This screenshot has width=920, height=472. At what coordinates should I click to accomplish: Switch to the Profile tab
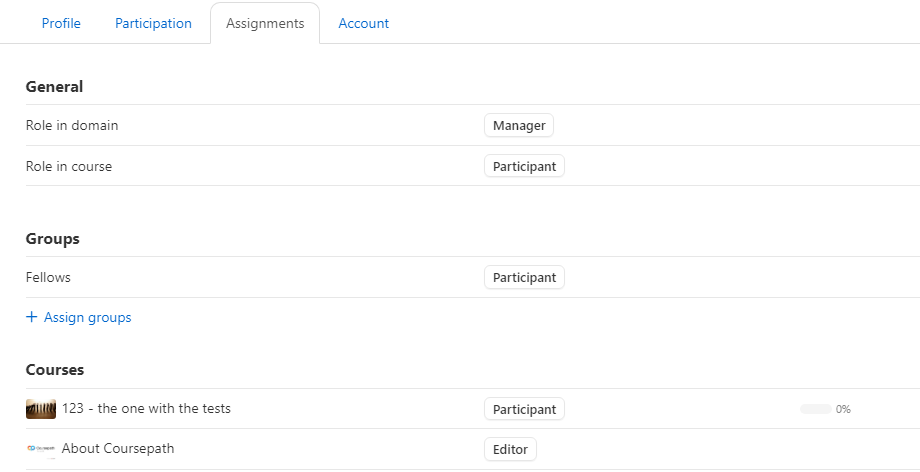61,23
